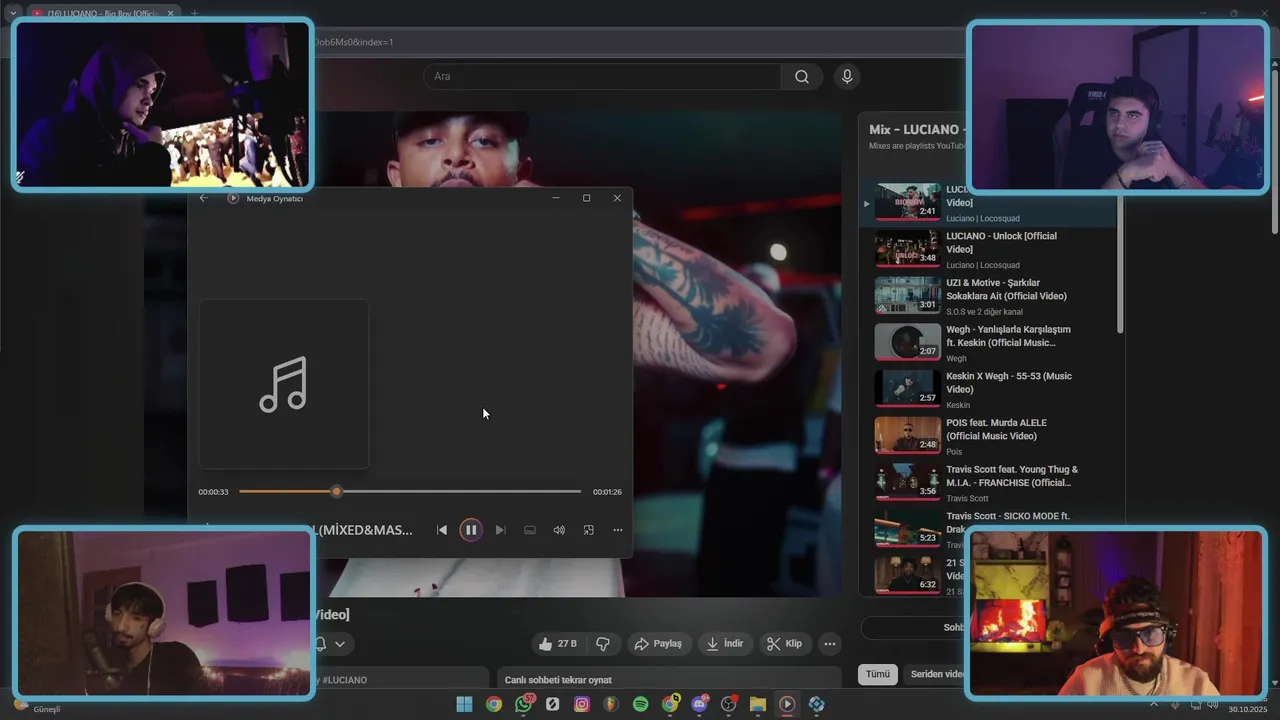Click the currently playing BIG BOY thumbnail
Viewport: 1280px width, 720px height.
[908, 202]
